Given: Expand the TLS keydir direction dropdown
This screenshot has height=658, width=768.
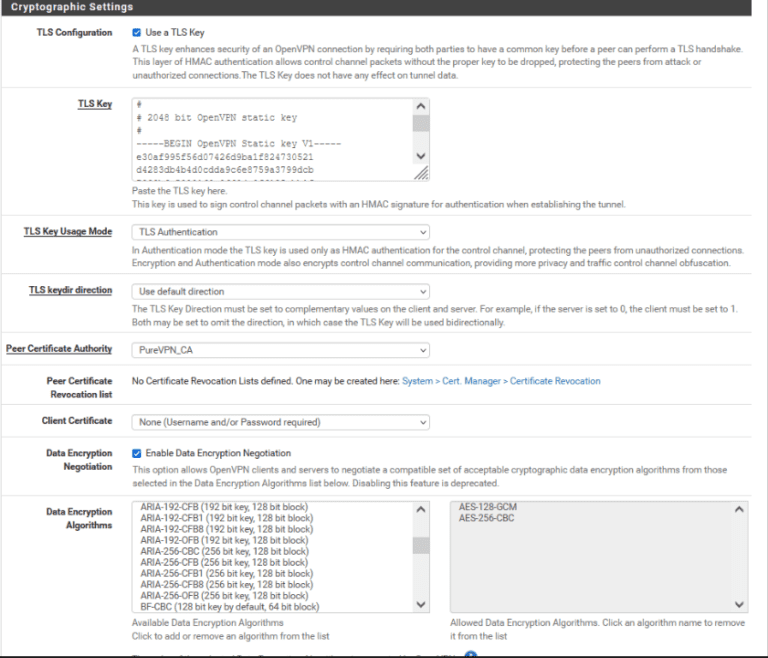Looking at the screenshot, I should click(x=280, y=291).
